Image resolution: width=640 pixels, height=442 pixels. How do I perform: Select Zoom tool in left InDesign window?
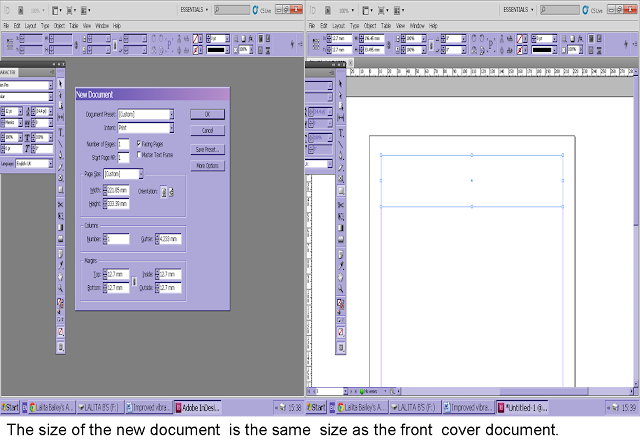tap(60, 288)
